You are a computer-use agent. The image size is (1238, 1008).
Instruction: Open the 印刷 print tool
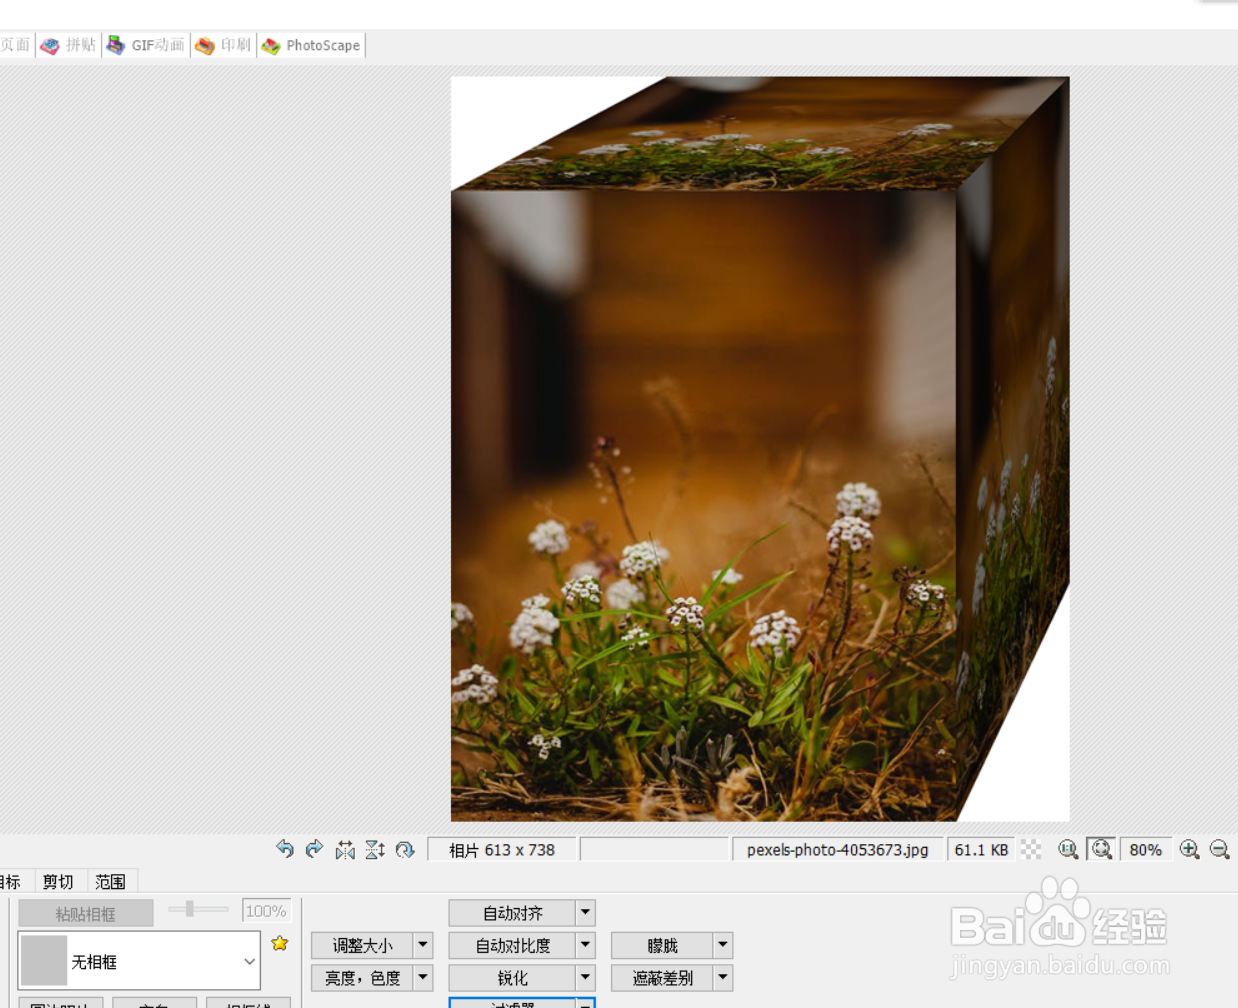pos(223,44)
